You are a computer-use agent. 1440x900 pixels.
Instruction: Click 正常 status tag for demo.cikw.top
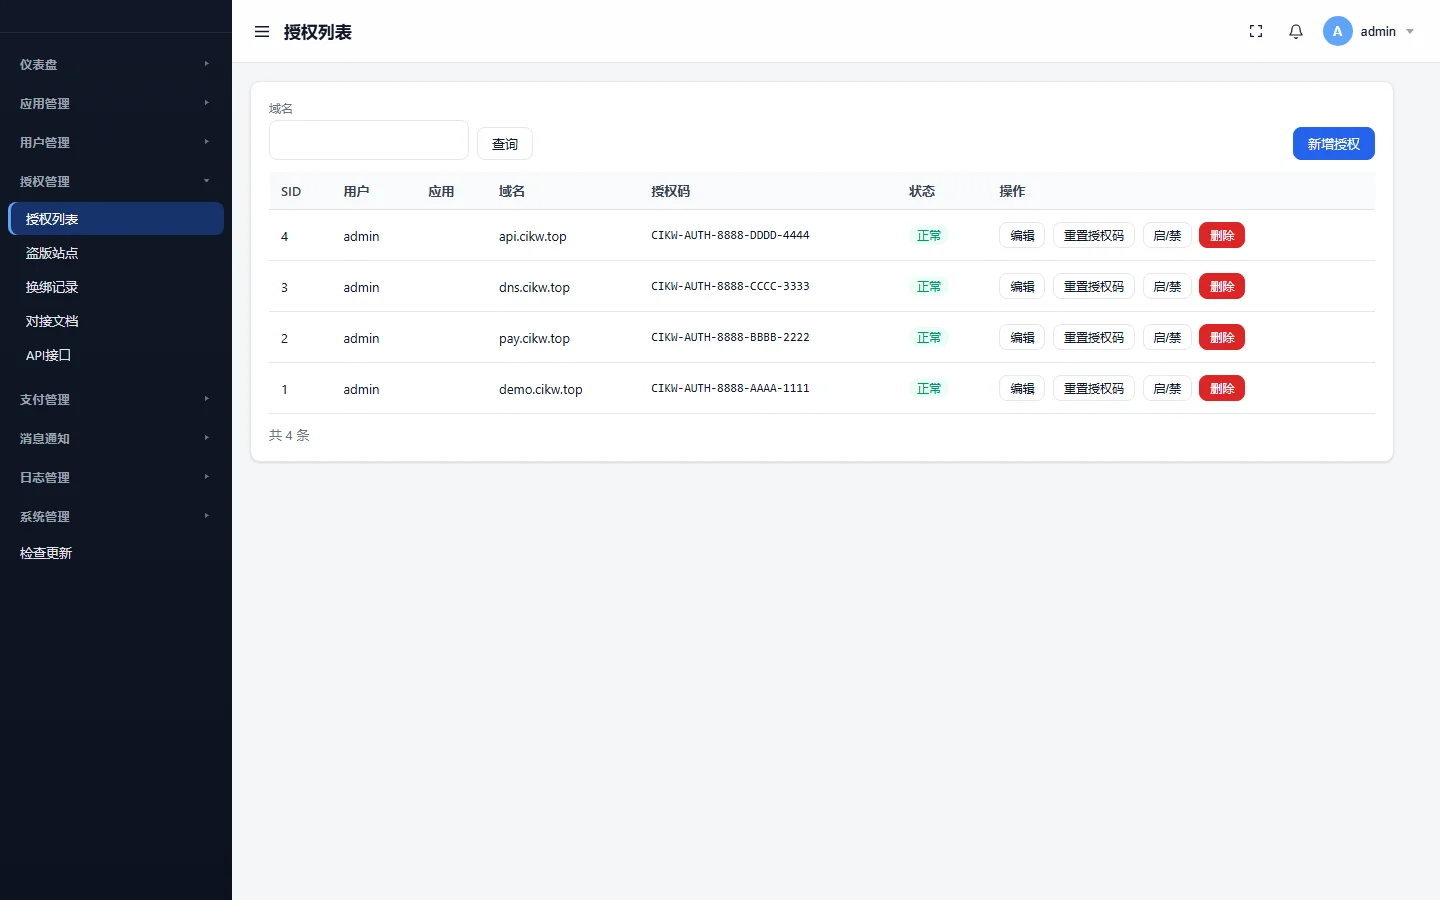coord(929,388)
